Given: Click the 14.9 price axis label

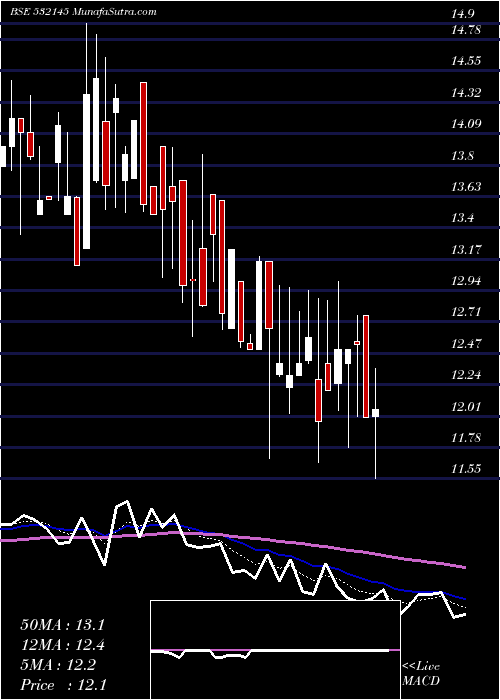Looking at the screenshot, I should pyautogui.click(x=462, y=14).
